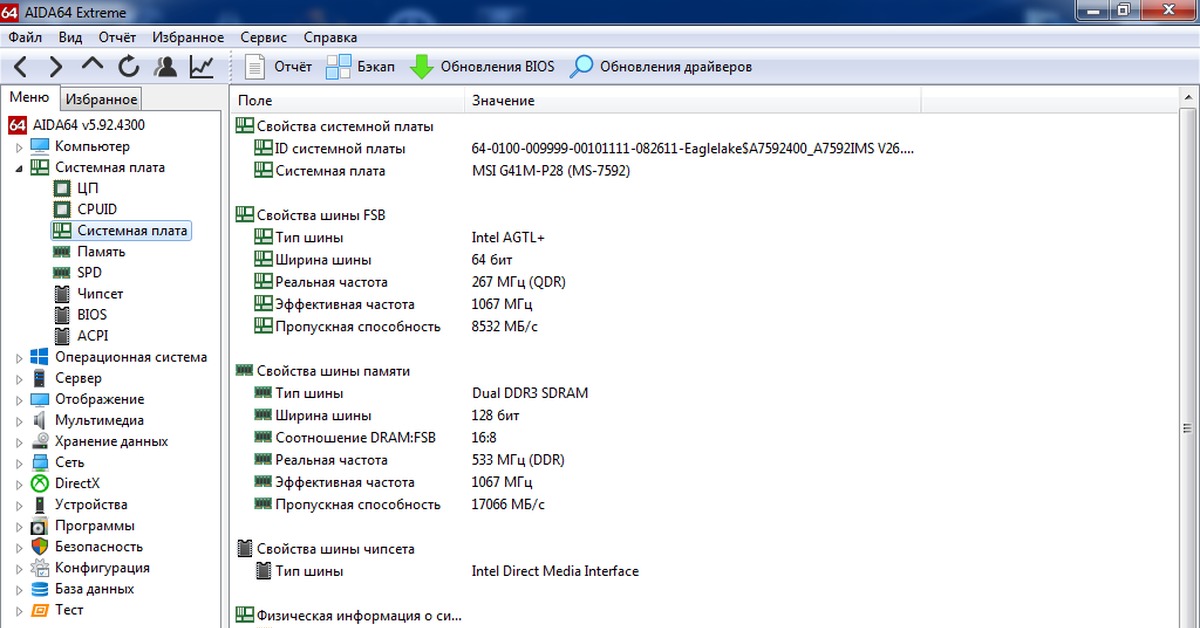Click the Устройства devices icon
The image size is (1200, 628).
pos(39,504)
